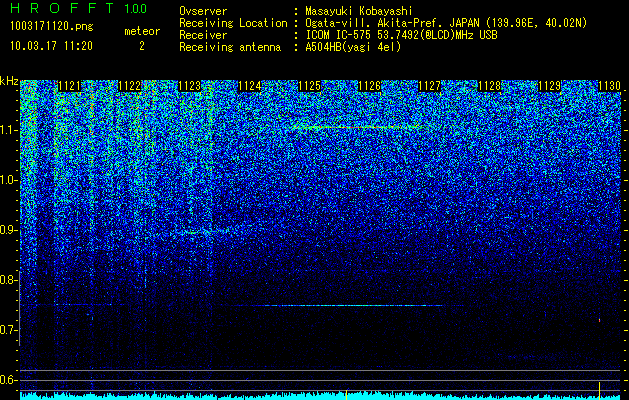This screenshot has height=400, width=629.
Task: Click the 1126 time marker label
Action: (x=369, y=86)
